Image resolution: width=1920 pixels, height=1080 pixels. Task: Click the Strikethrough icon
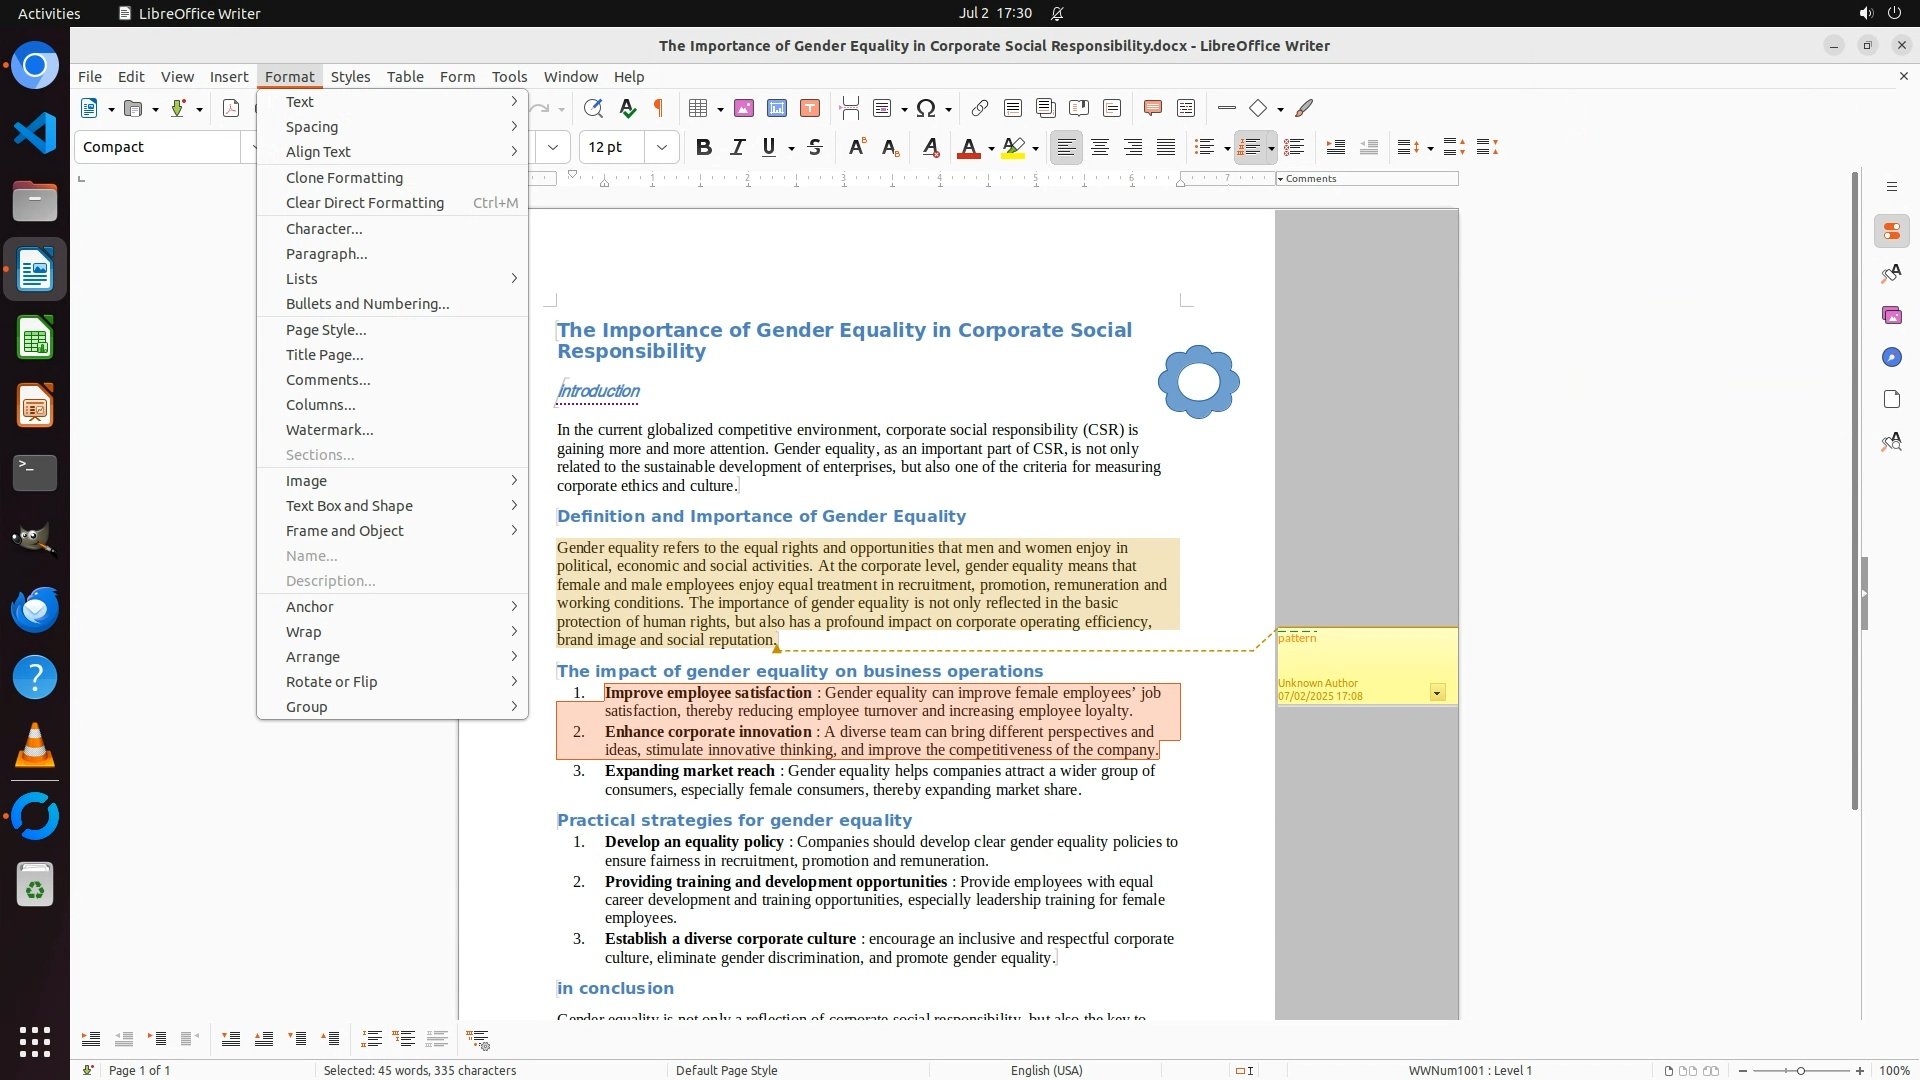(x=815, y=147)
